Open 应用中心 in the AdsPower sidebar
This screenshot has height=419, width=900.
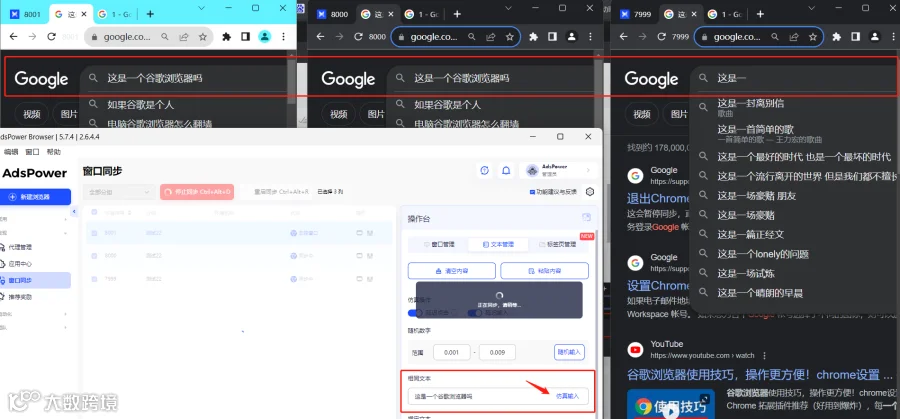pyautogui.click(x=20, y=264)
